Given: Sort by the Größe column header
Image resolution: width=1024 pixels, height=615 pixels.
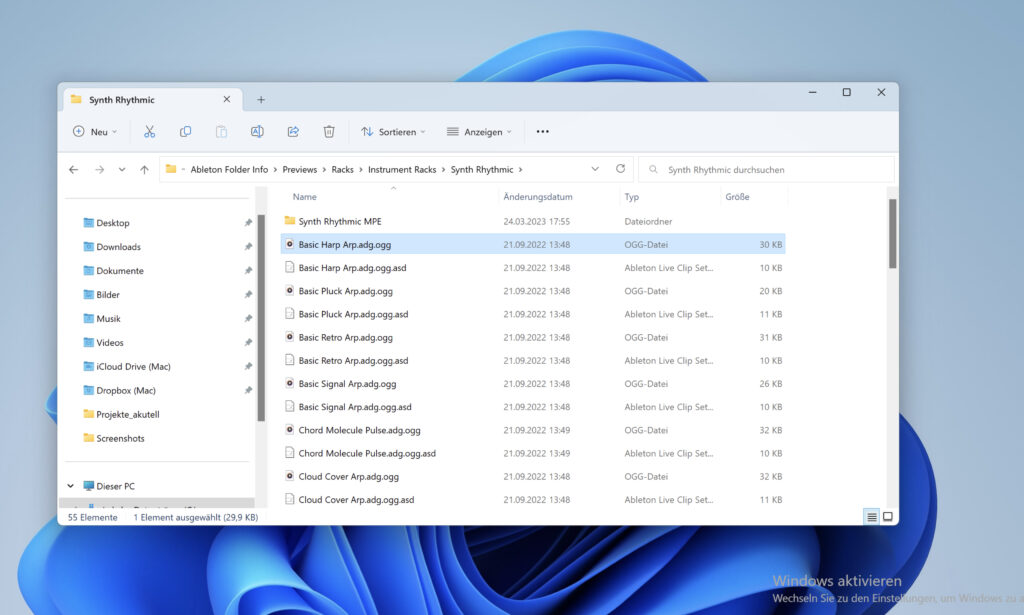Looking at the screenshot, I should click(737, 197).
